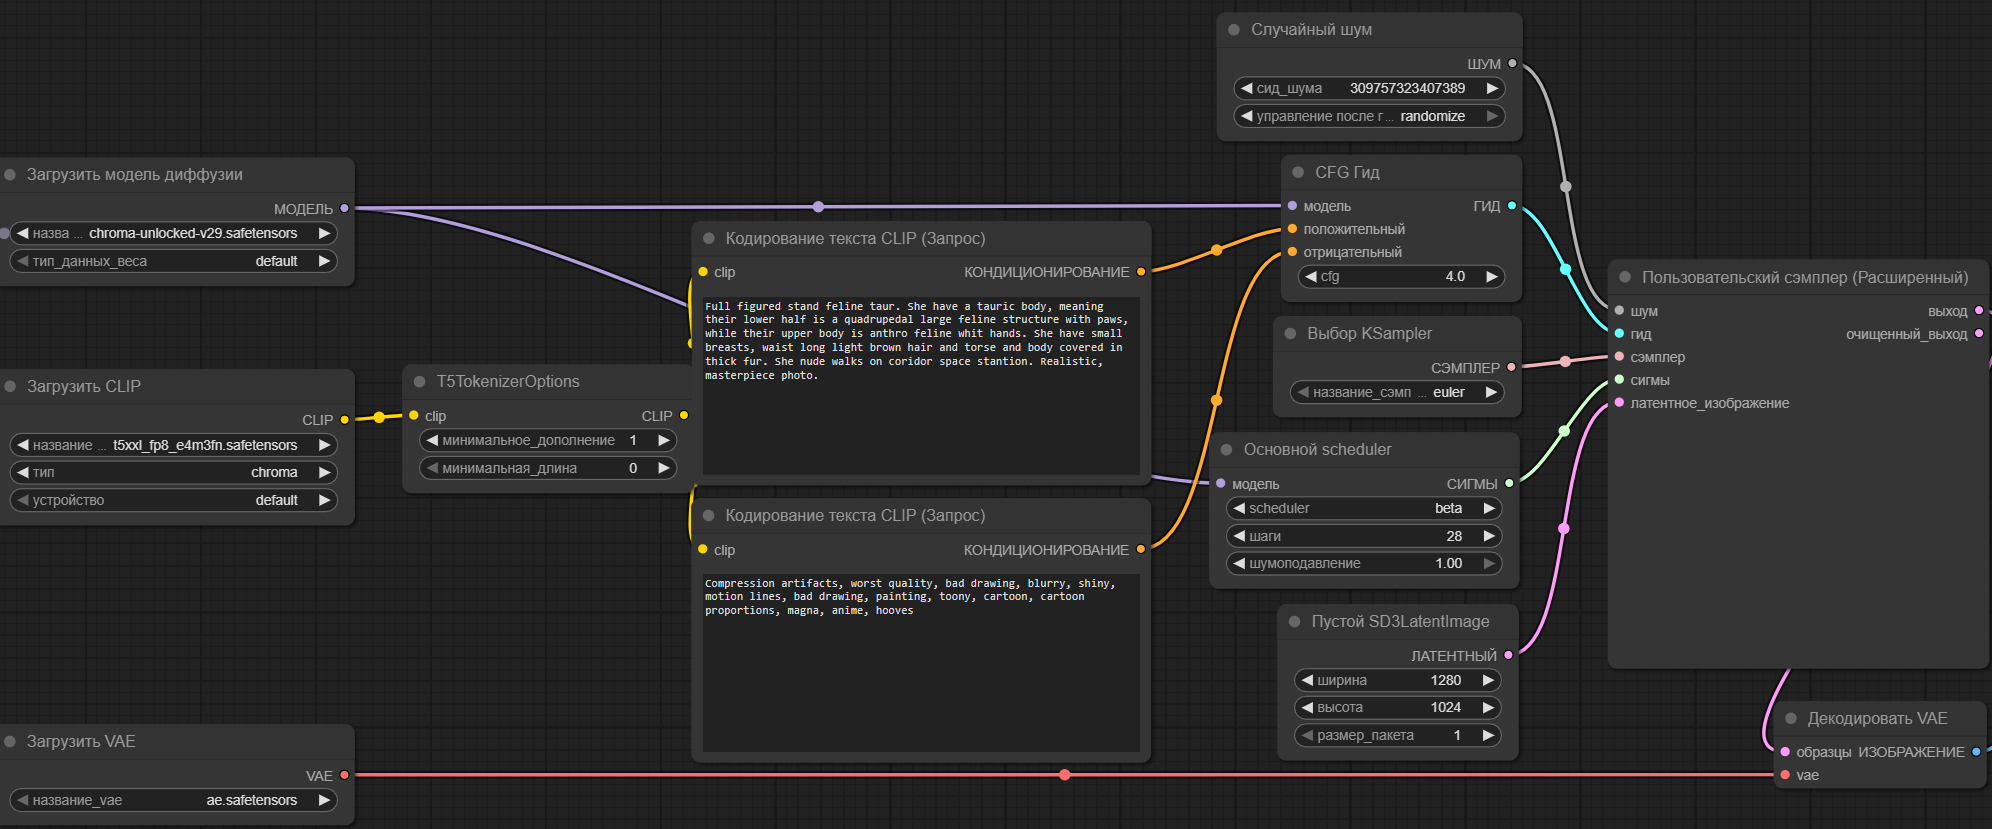The height and width of the screenshot is (829, 1992).
Task: Click the midpoint dot on the purple МОДЕЛЬ link
Action: click(x=818, y=207)
